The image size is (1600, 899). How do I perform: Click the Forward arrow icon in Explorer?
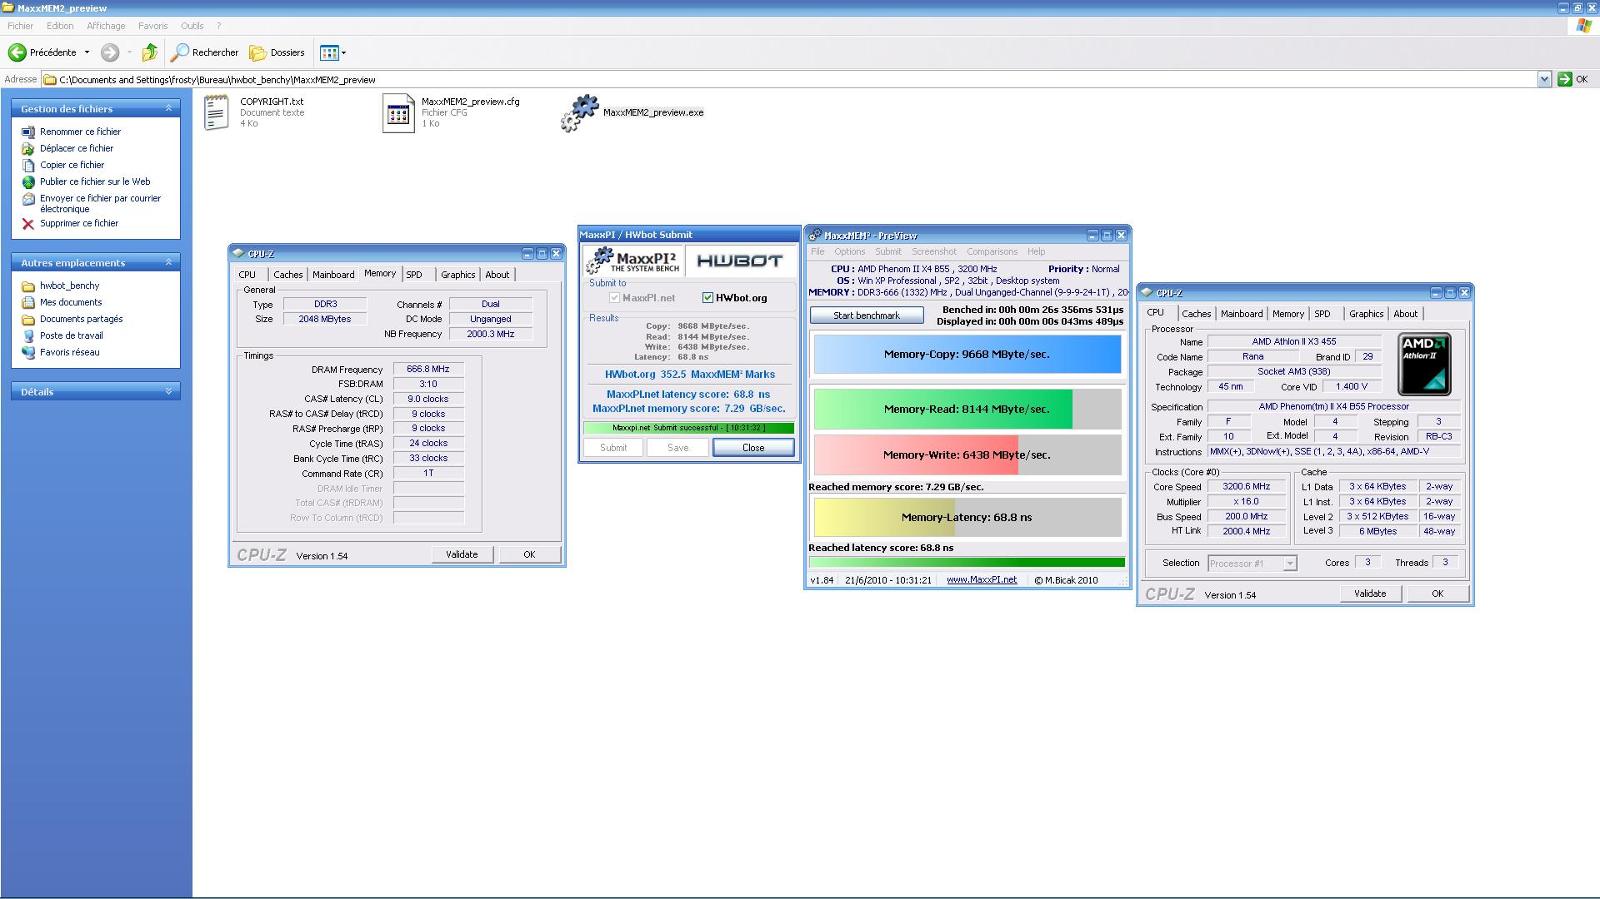[110, 52]
